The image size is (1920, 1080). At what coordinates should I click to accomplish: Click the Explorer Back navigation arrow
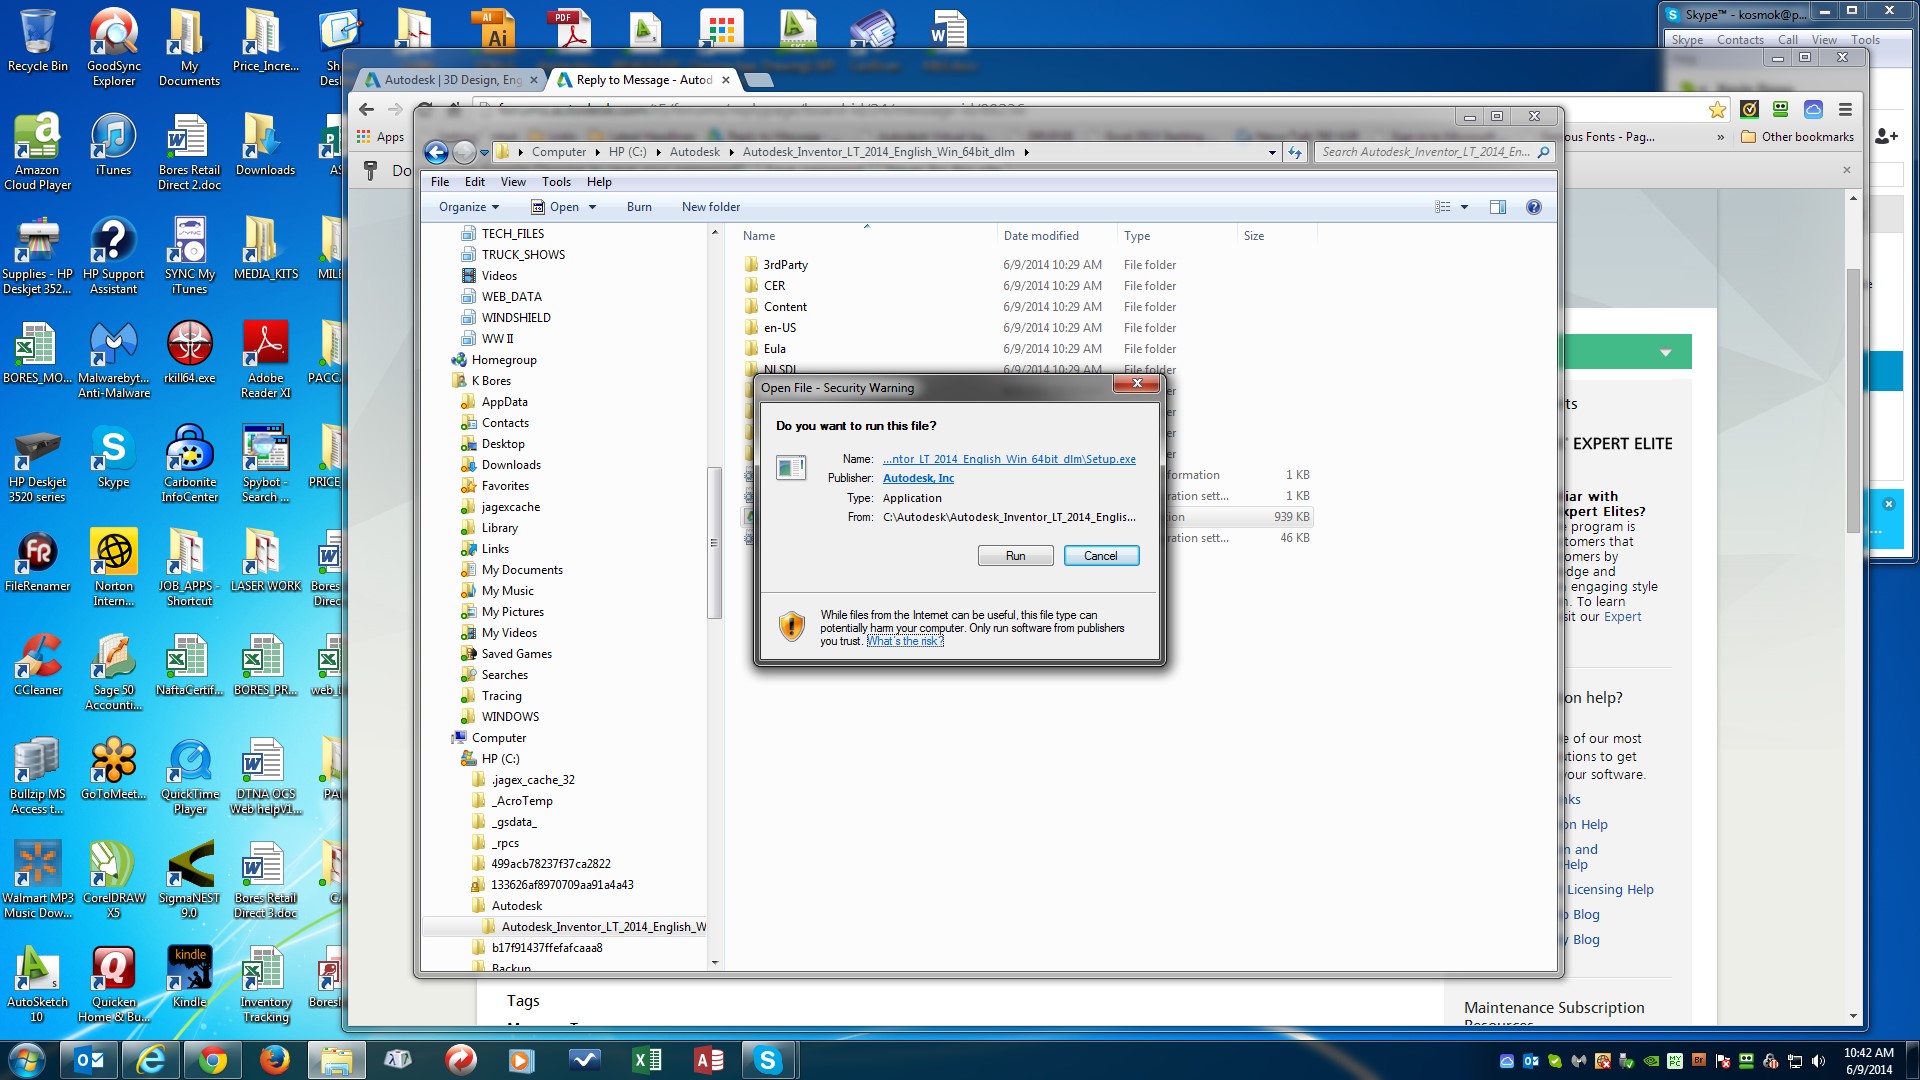[436, 152]
